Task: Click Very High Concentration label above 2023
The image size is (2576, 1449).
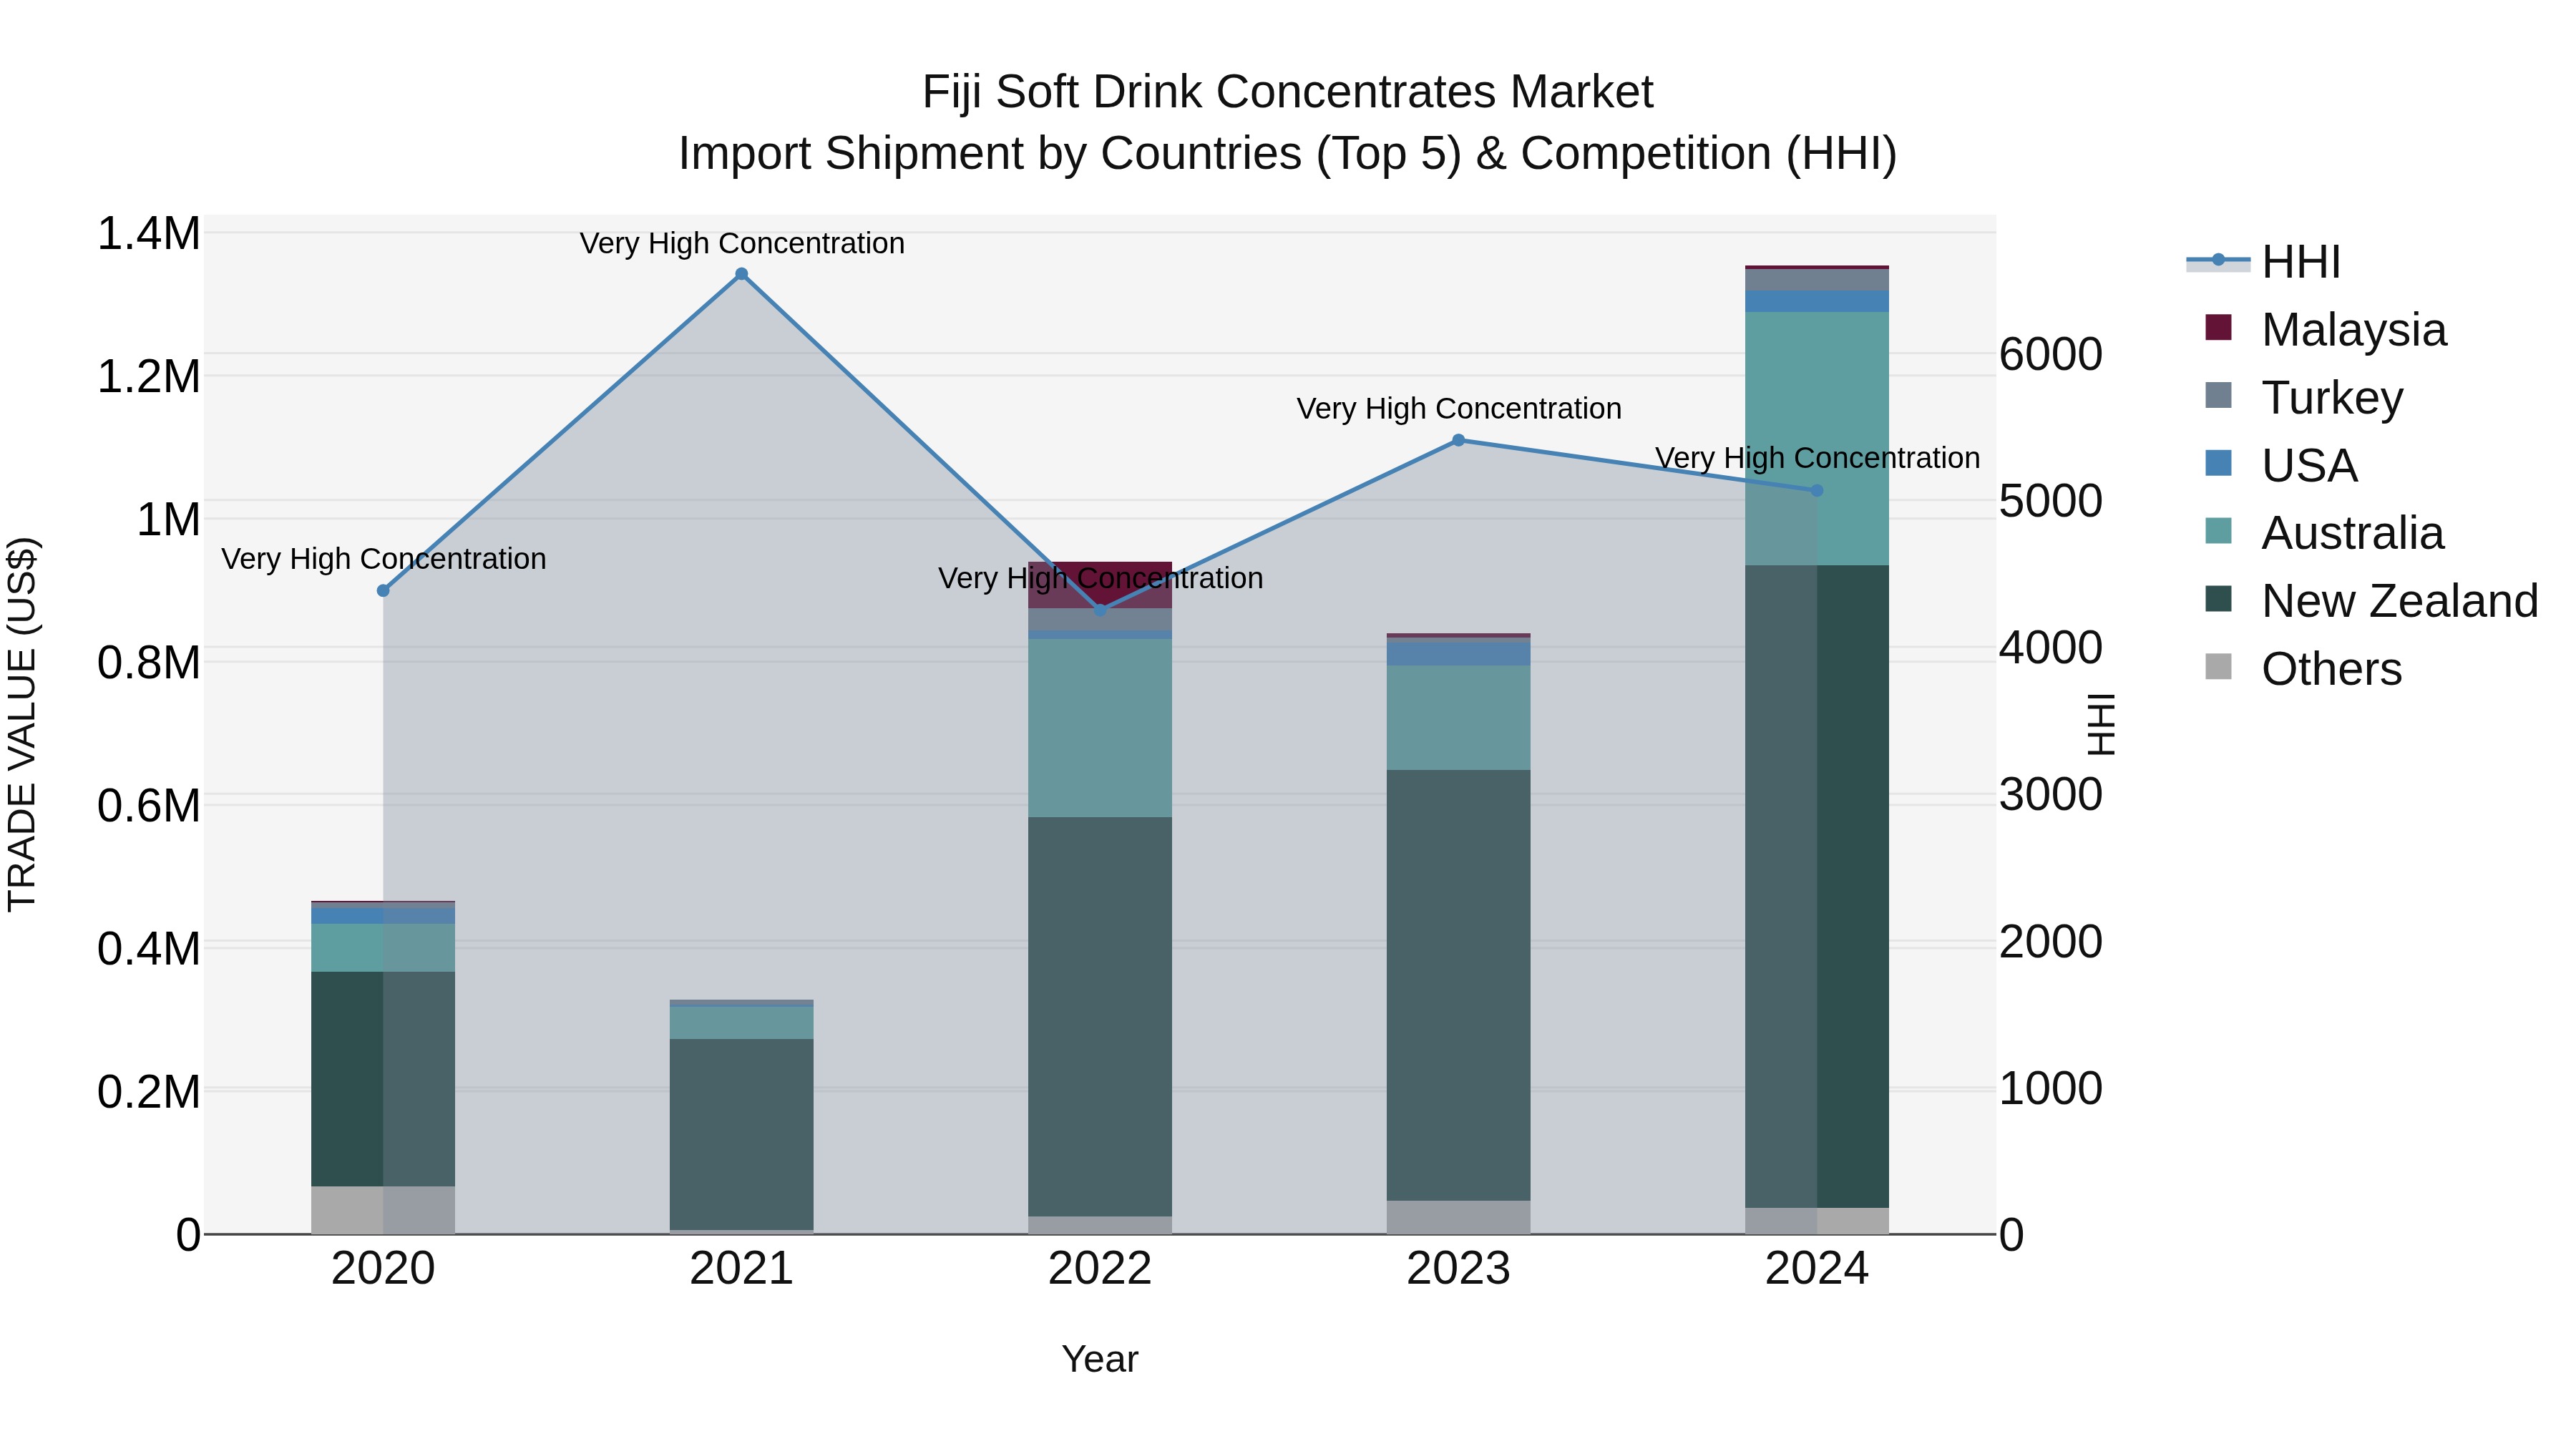Action: (x=1459, y=408)
